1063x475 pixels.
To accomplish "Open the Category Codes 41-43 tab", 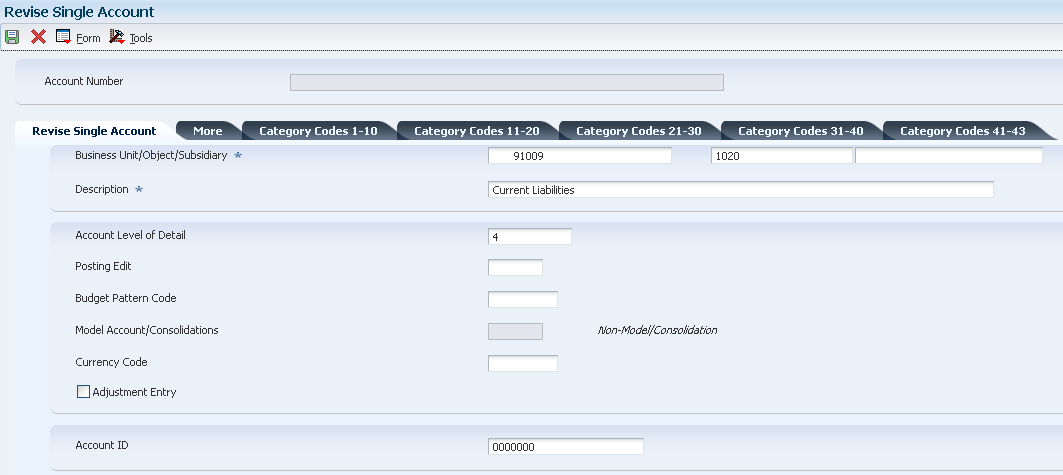I will (963, 131).
